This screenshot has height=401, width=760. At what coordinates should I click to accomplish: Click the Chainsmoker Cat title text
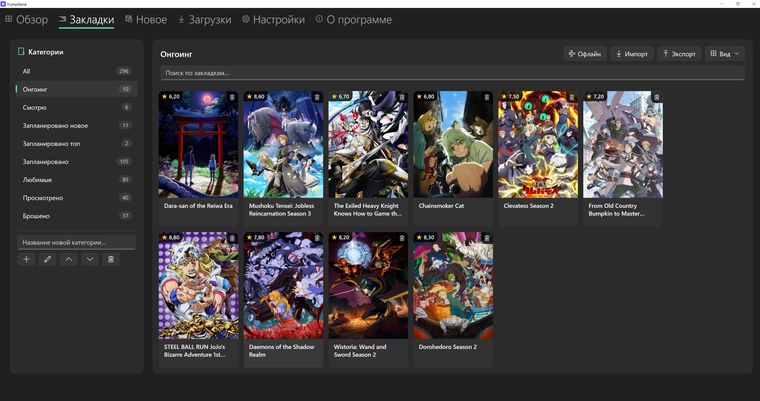tap(441, 206)
